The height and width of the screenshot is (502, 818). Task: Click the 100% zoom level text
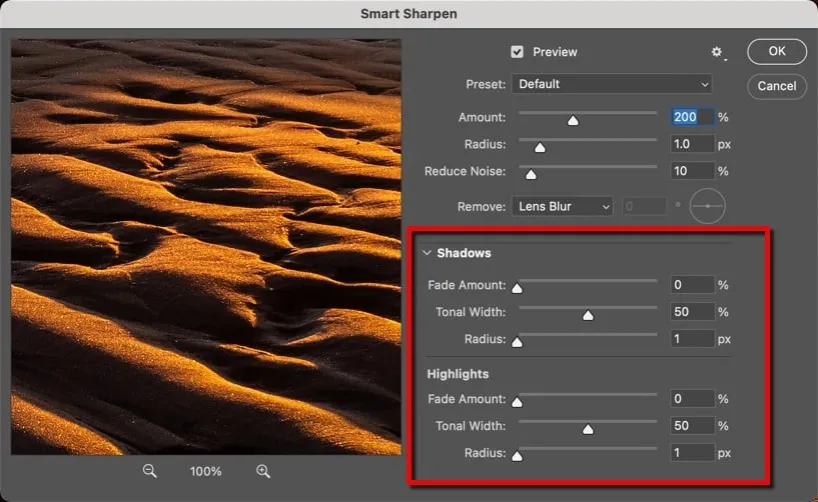click(x=206, y=472)
